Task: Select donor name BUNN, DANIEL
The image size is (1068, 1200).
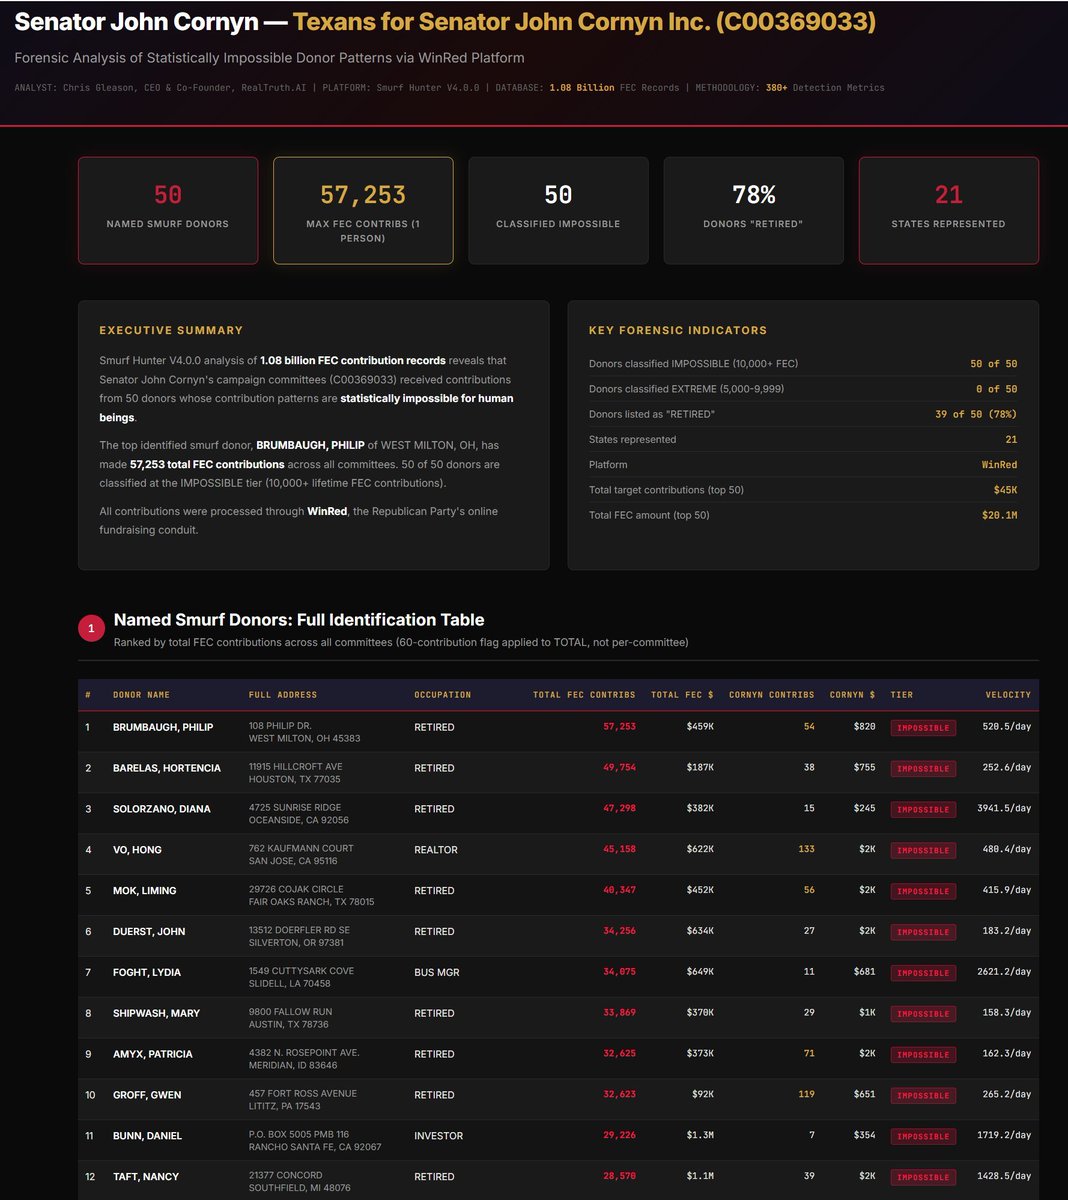Action: pyautogui.click(x=147, y=1137)
